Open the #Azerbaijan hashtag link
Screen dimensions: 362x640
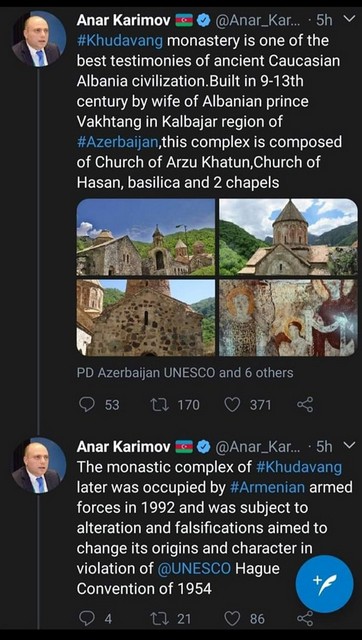tap(117, 142)
